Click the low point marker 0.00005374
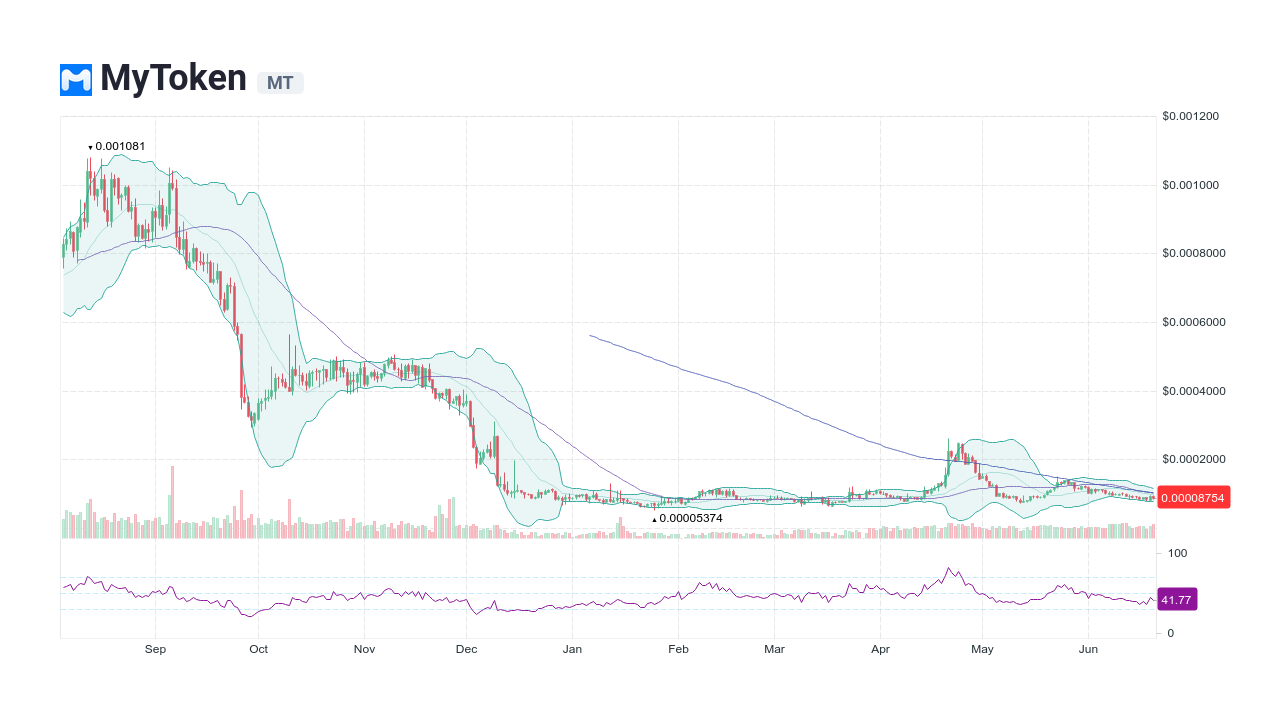 click(687, 519)
